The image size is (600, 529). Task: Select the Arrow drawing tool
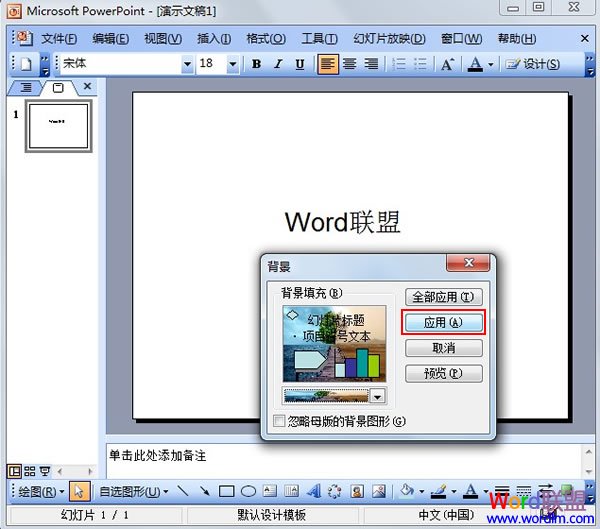205,491
